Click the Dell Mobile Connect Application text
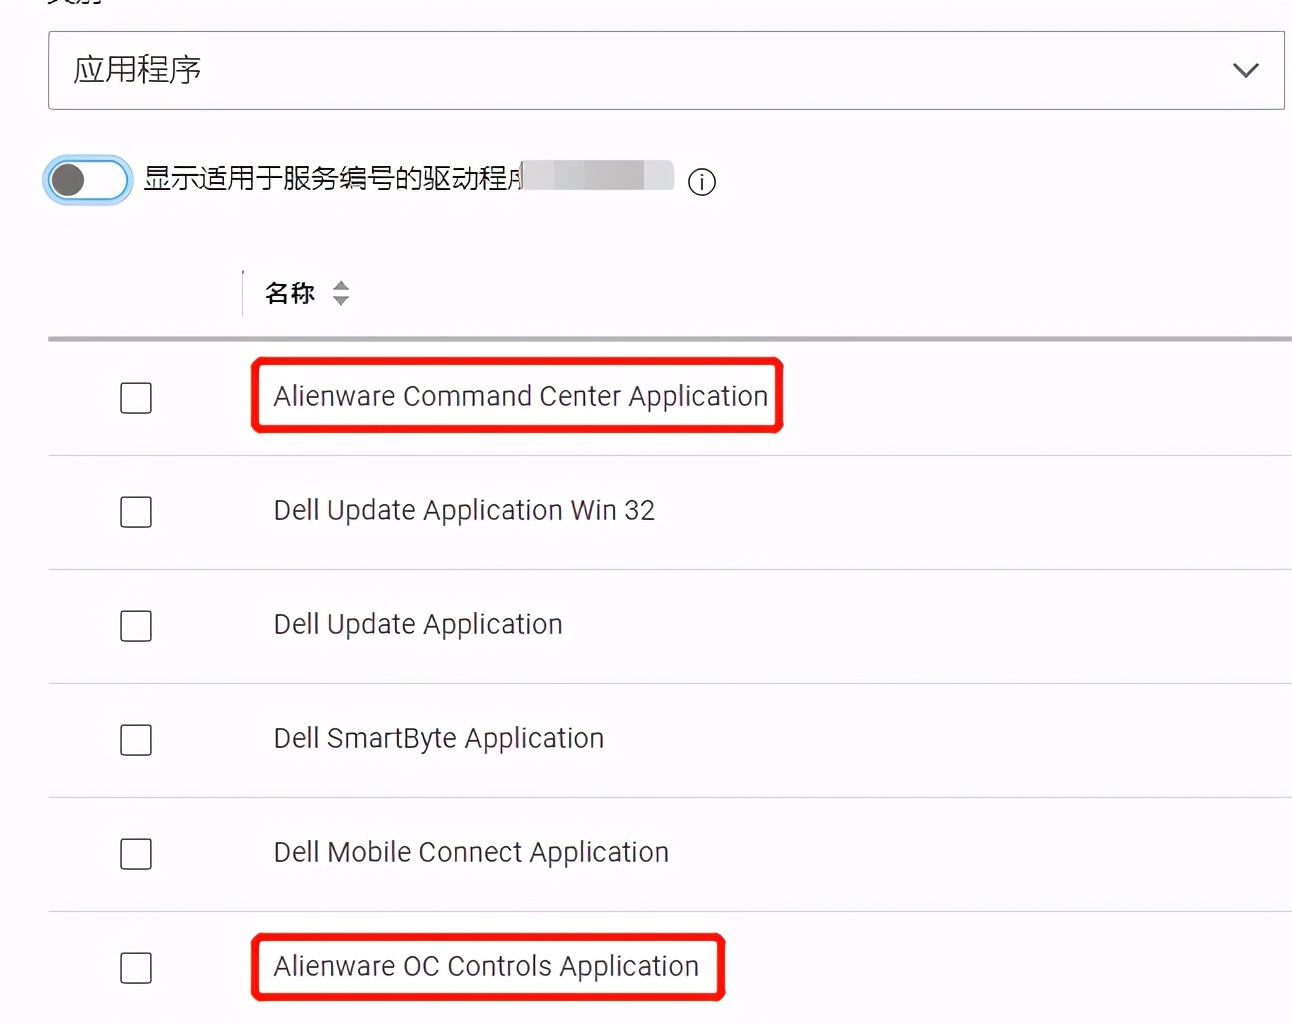 470,852
